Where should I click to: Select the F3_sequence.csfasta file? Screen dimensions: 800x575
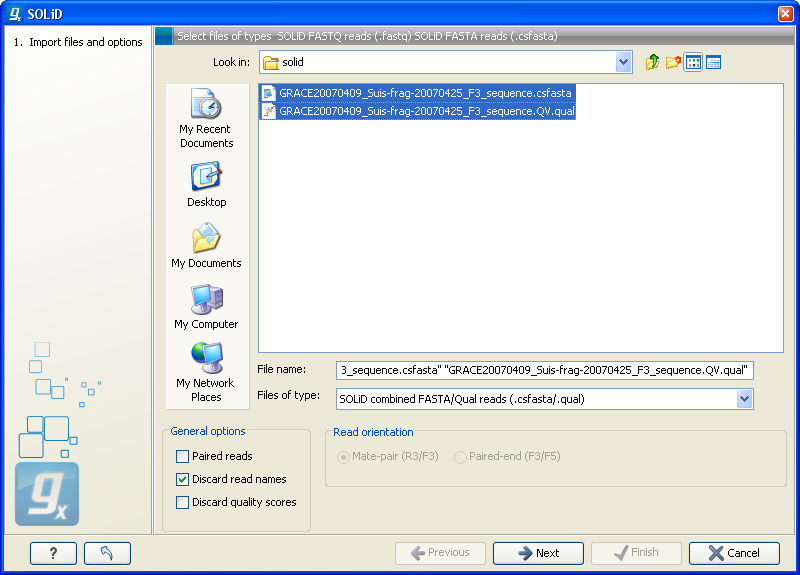pyautogui.click(x=424, y=93)
